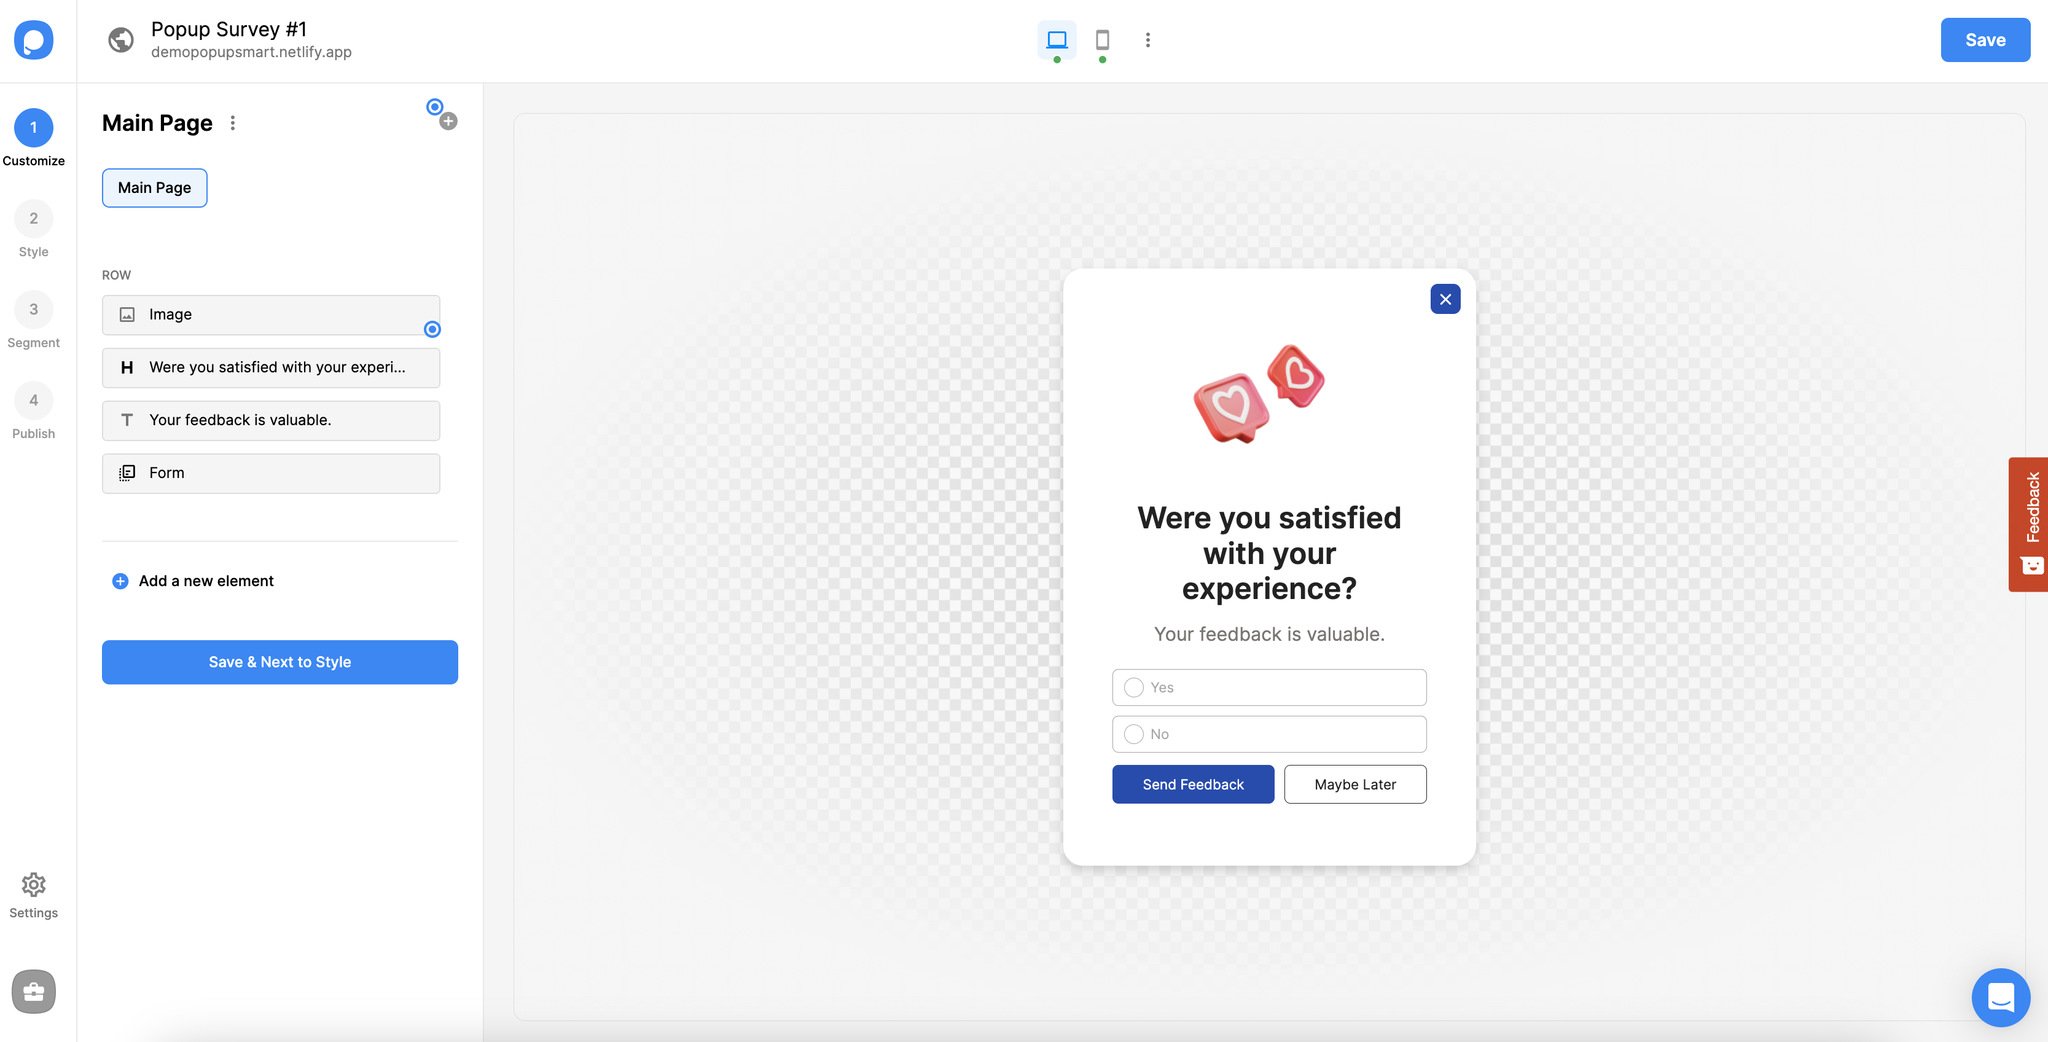Open the top bar overflow menu
Viewport: 2048px width, 1042px height.
1147,40
